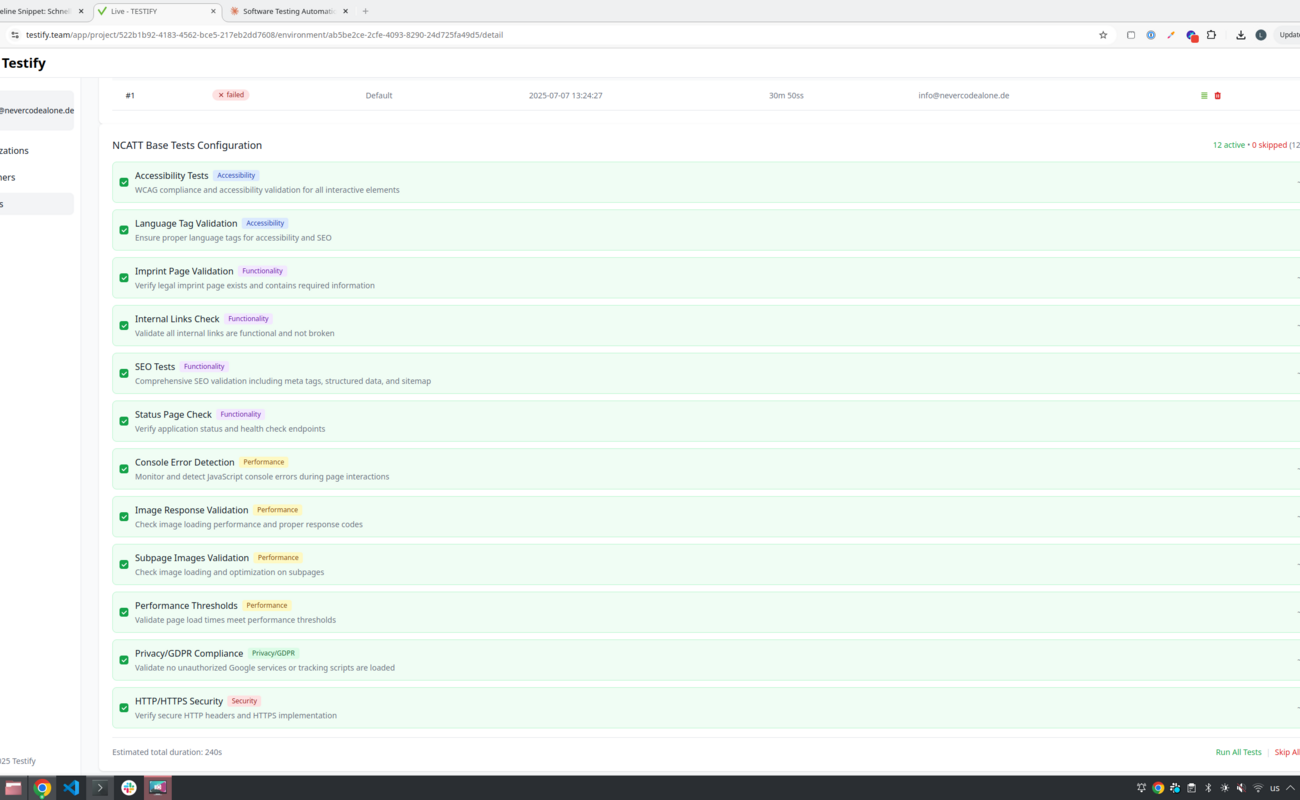Open Chrome from the taskbar
Viewport: 1300px width, 800px height.
(42, 788)
